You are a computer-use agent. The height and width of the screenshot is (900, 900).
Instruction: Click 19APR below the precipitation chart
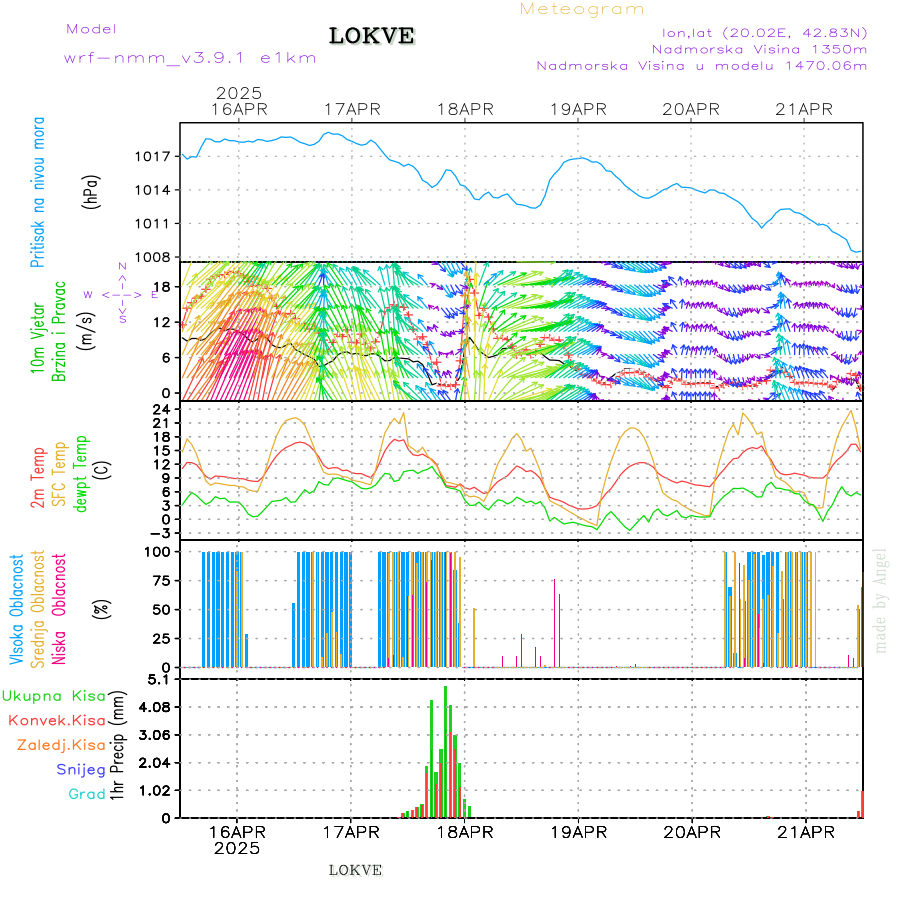coord(579,832)
